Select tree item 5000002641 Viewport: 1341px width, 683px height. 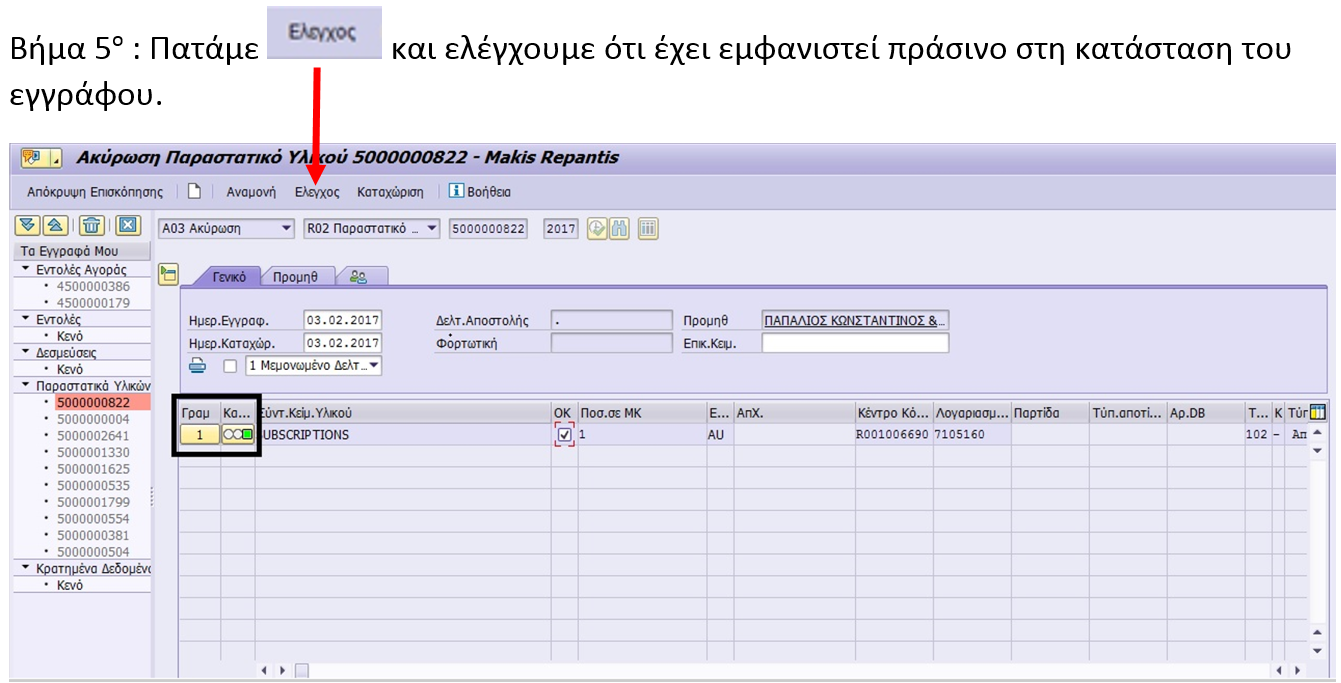[93, 435]
